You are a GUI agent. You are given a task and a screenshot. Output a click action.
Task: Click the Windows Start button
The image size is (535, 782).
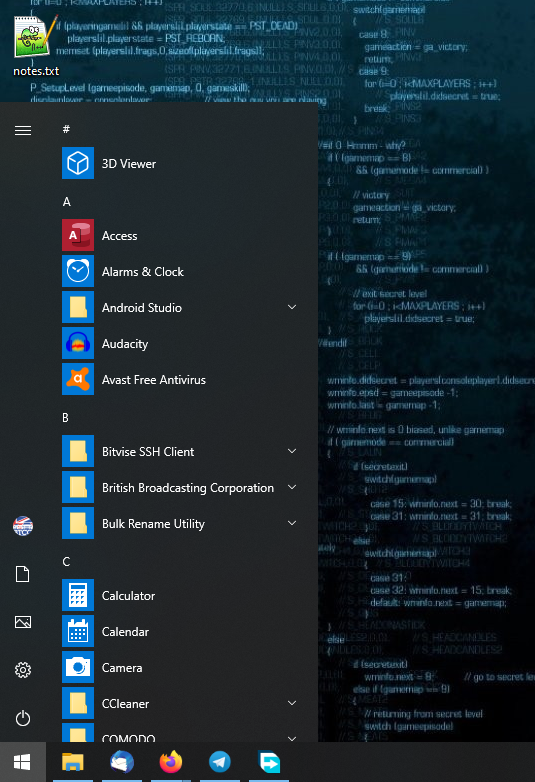[x=22, y=762]
